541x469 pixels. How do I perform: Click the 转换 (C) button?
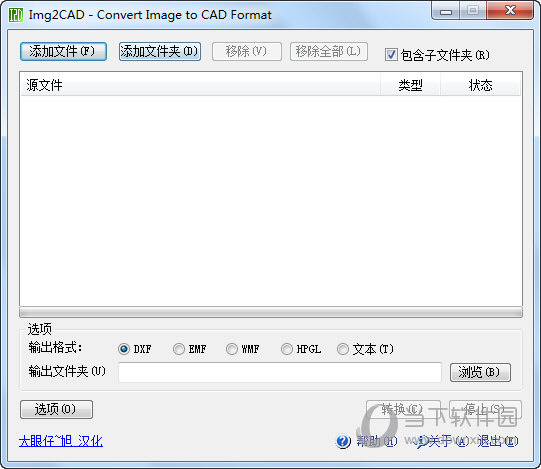[x=403, y=409]
